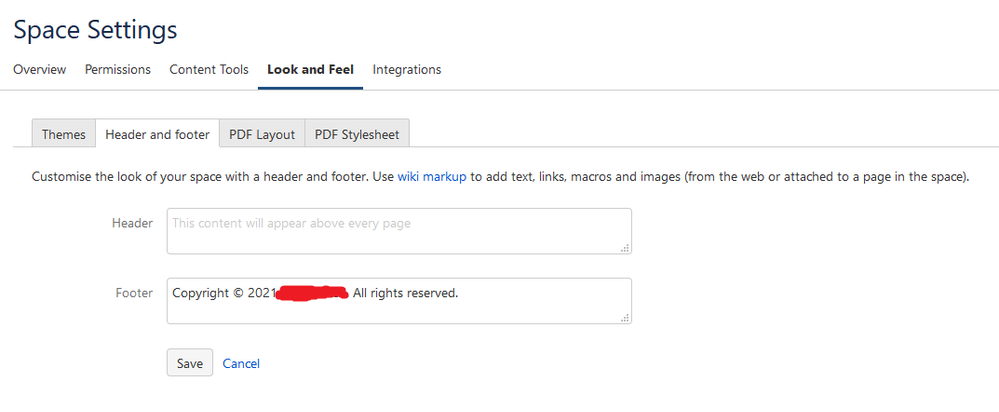The width and height of the screenshot is (999, 412).
Task: Grab the Header text area resize handle
Action: [625, 248]
